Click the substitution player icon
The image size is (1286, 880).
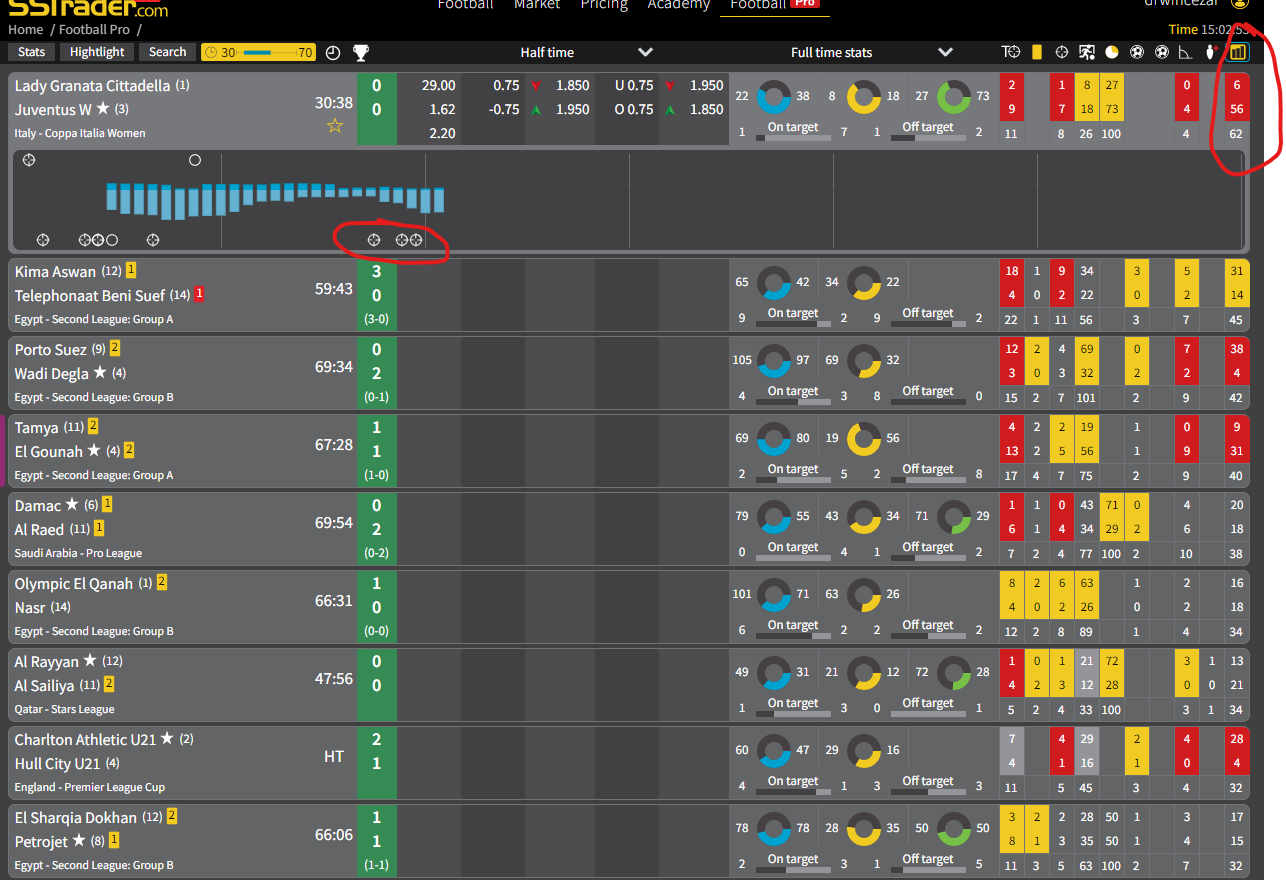click(x=1087, y=52)
